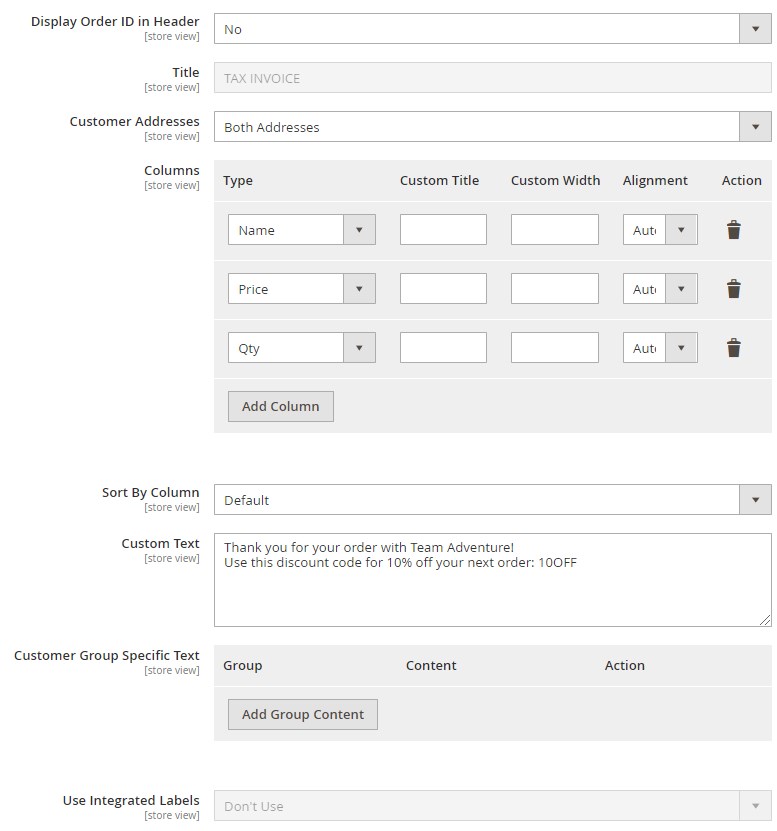Viewport: 777px width, 831px height.
Task: Click Custom Title field in Qty row
Action: point(443,348)
